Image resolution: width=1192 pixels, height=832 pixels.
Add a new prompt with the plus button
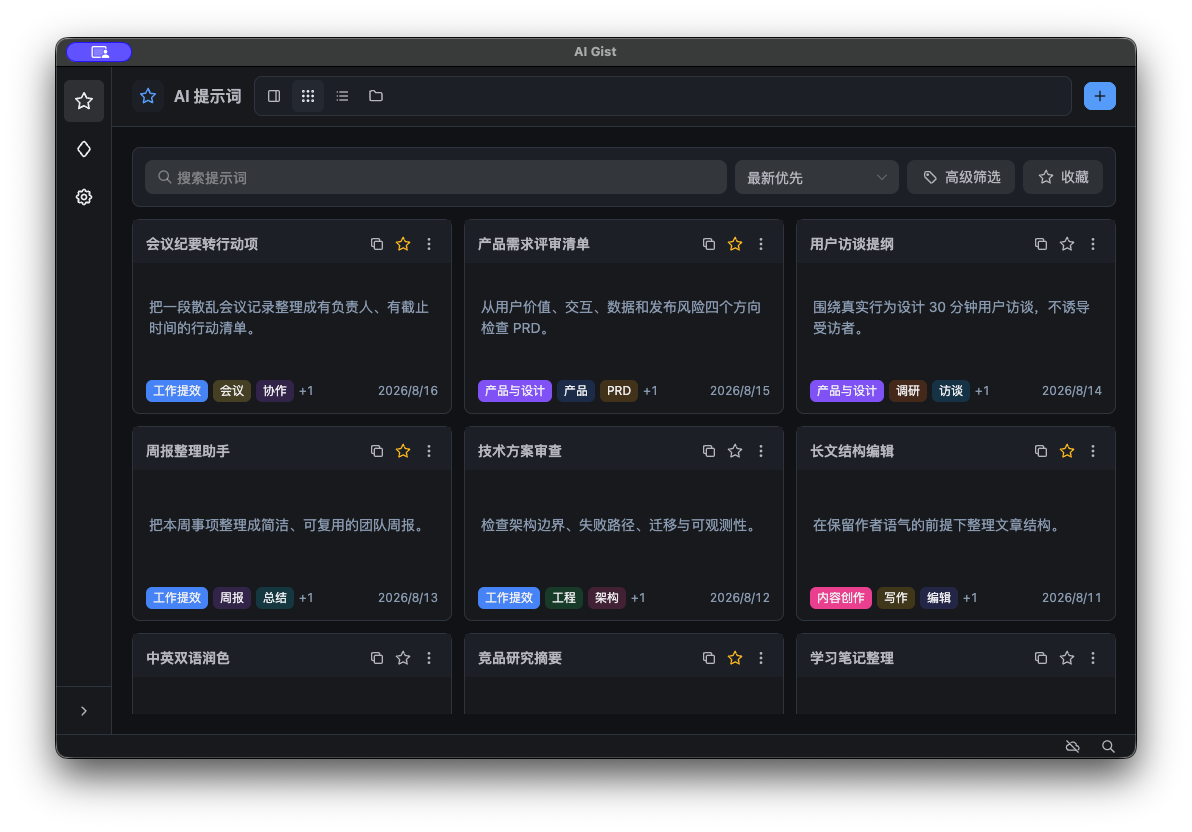[1099, 96]
